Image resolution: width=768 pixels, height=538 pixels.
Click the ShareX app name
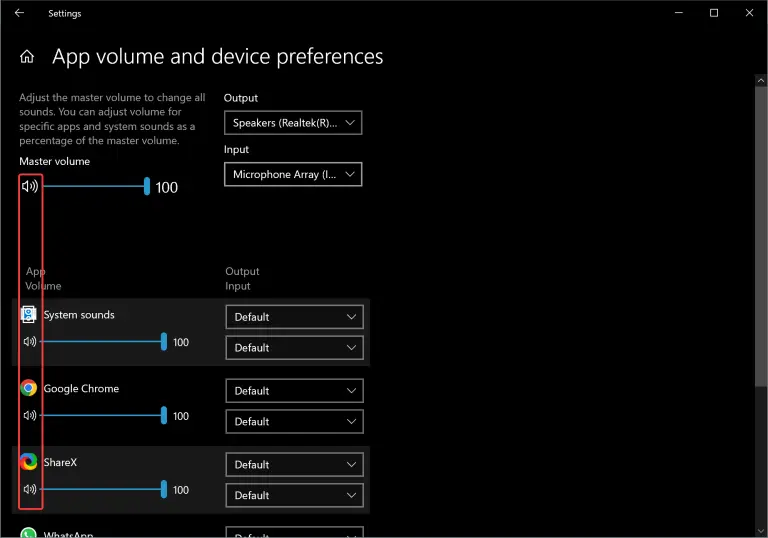[x=60, y=462]
